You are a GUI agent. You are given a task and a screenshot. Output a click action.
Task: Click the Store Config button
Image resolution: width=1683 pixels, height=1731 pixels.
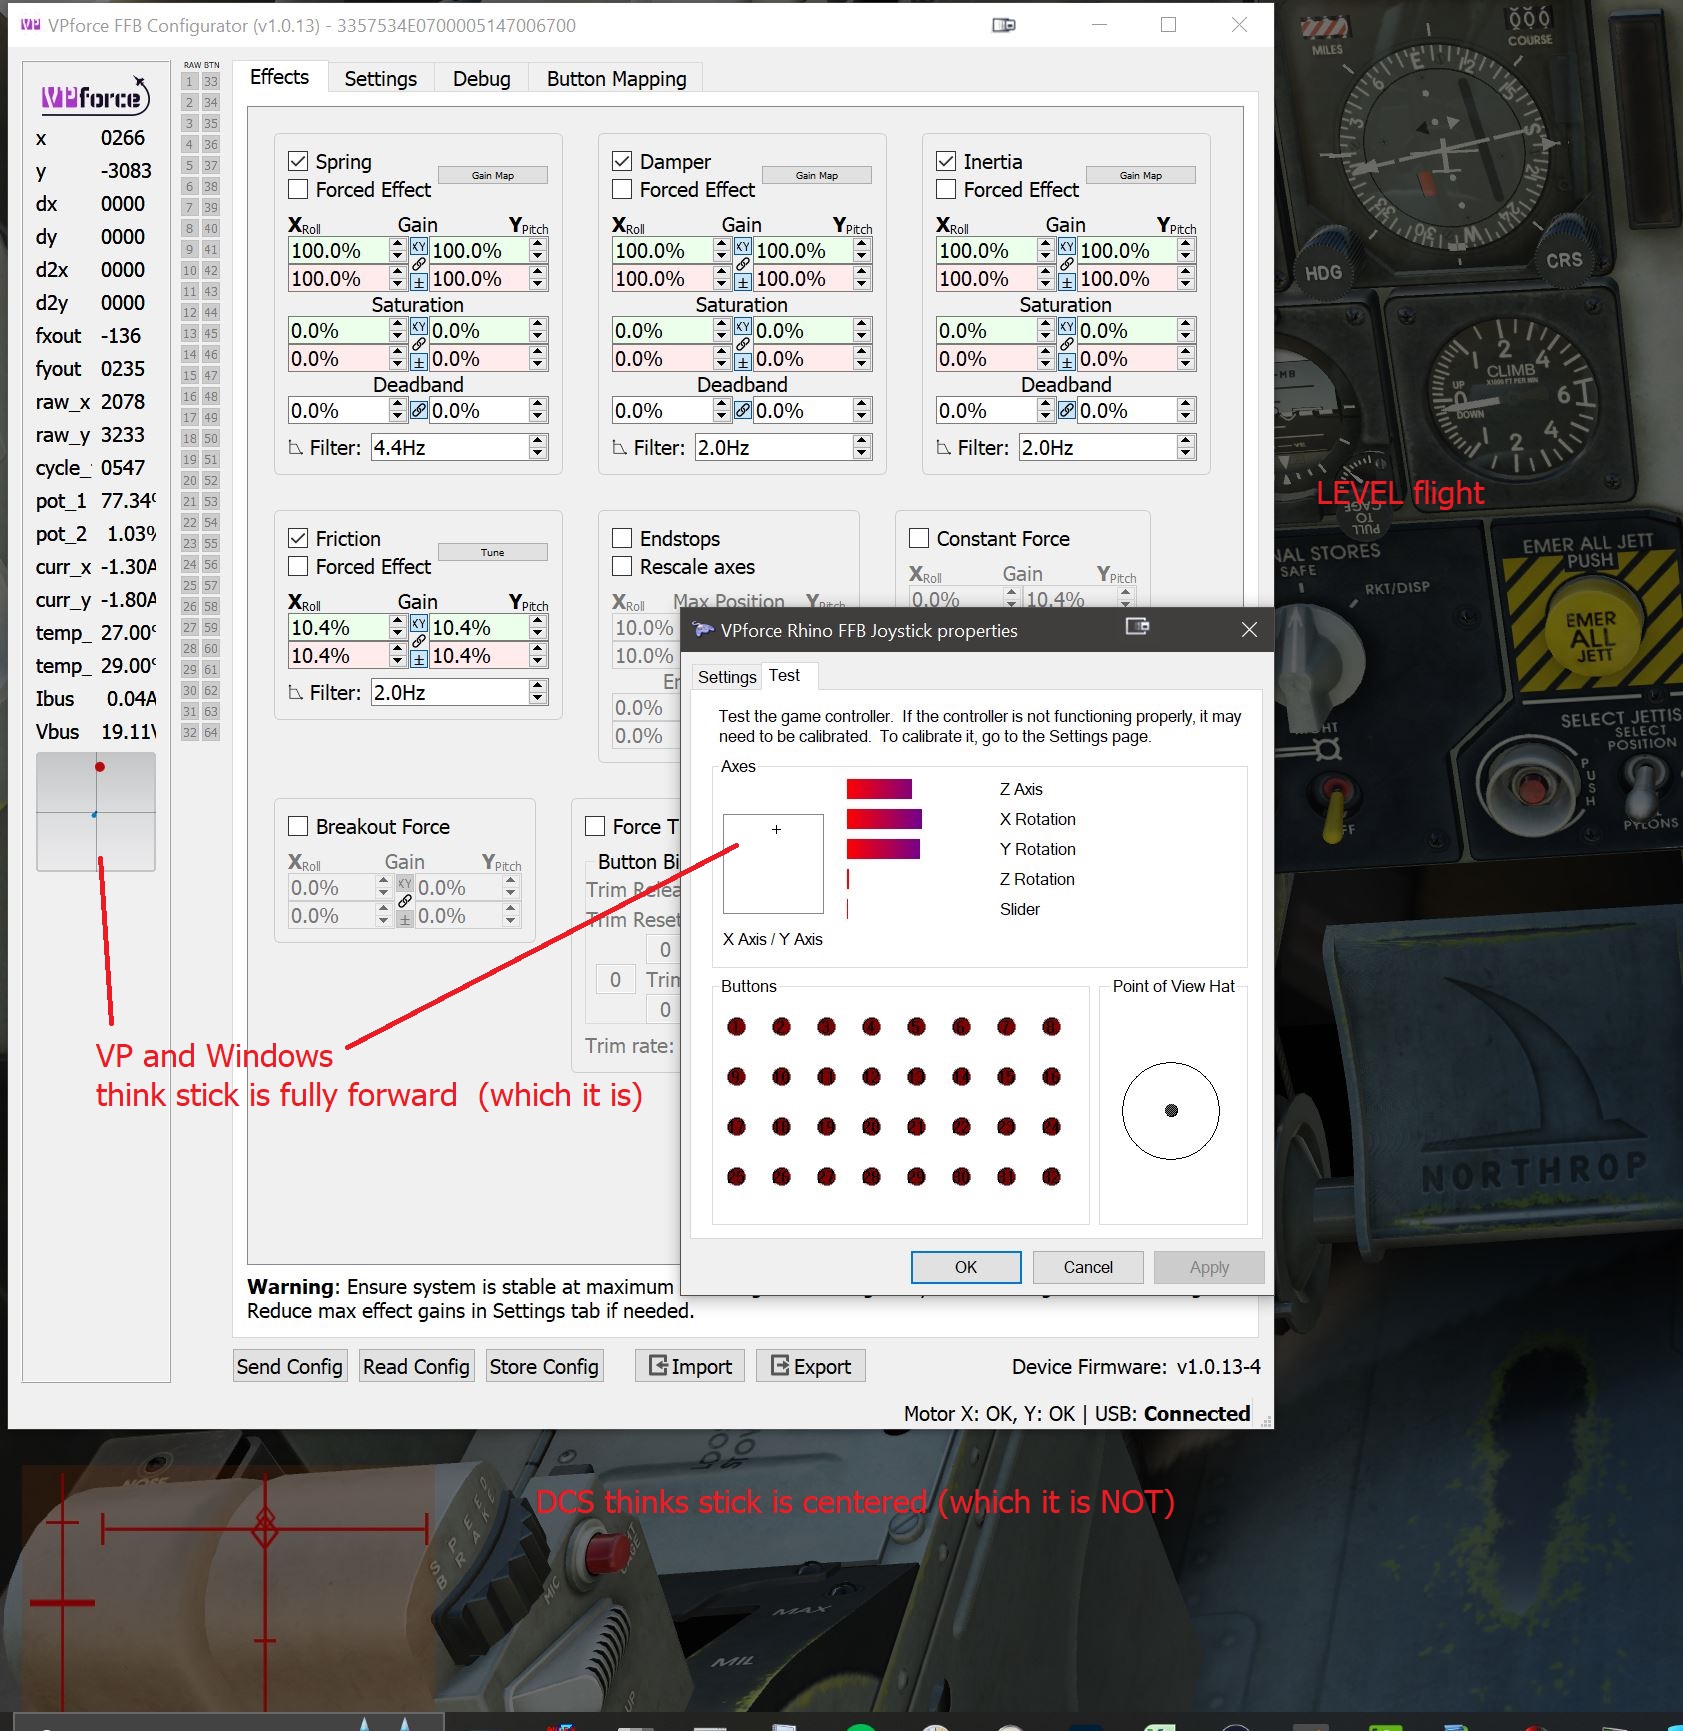[x=544, y=1366]
